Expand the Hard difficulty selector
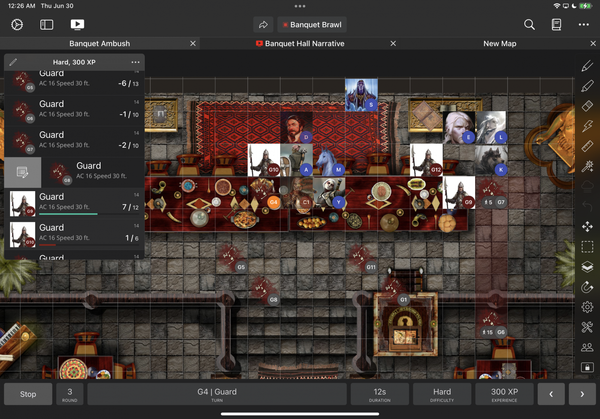This screenshot has width=600, height=419. point(441,394)
